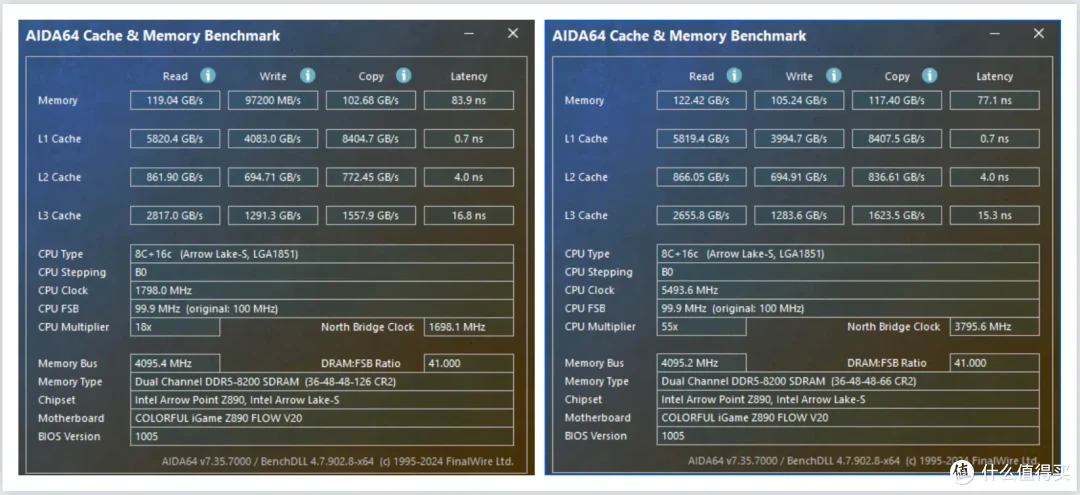Click Motherboard field in left window

coord(322,418)
